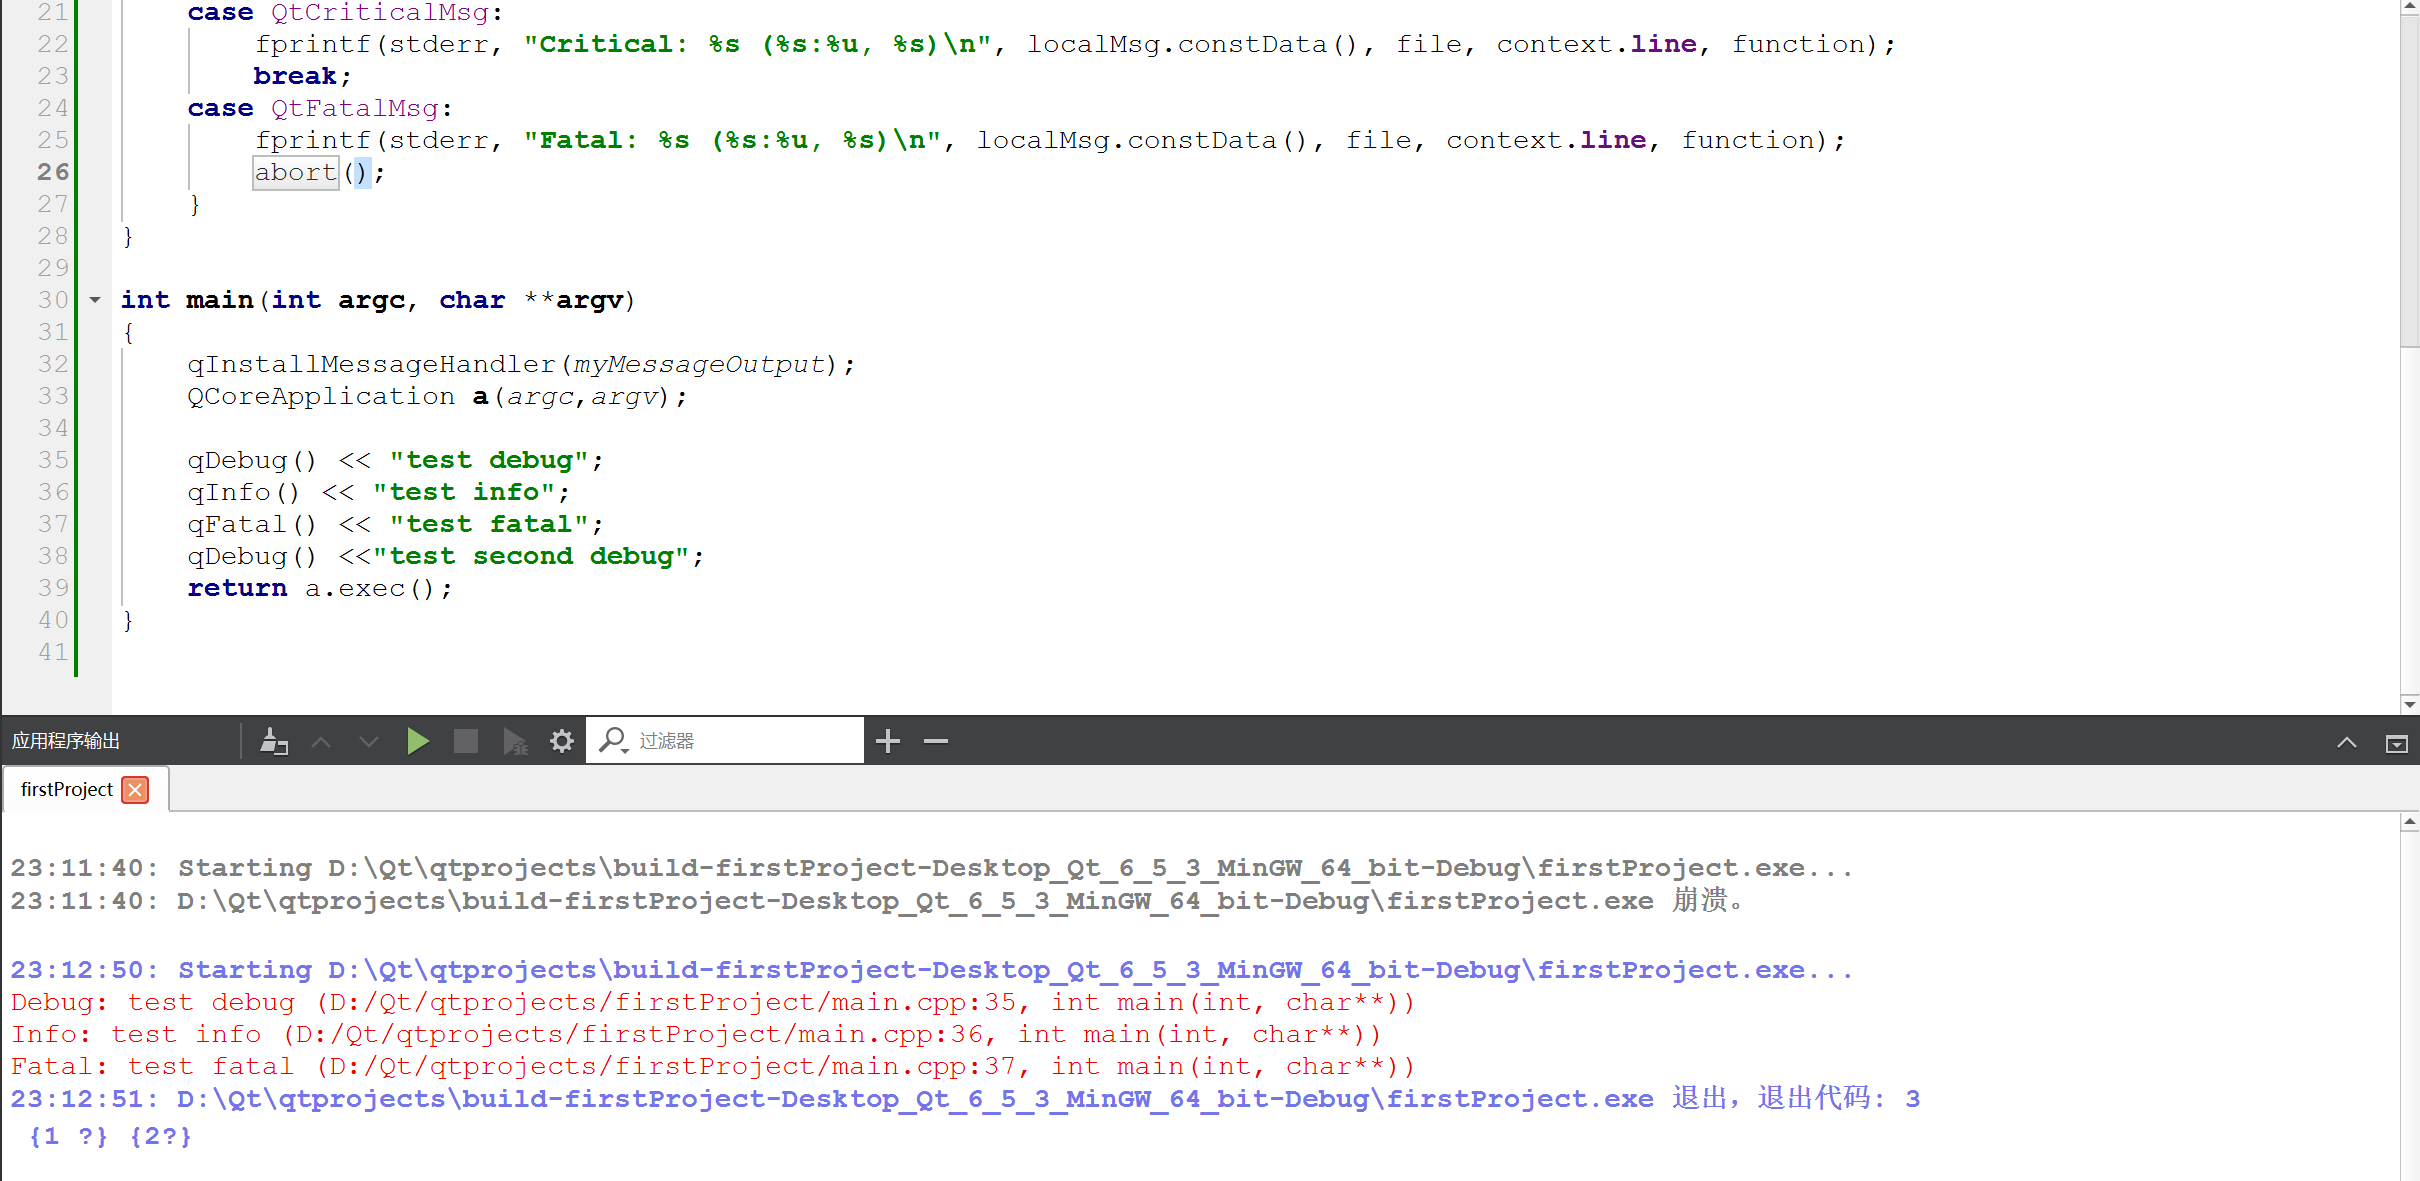Re-run the program with the green play button
2420x1181 pixels.
[x=418, y=741]
